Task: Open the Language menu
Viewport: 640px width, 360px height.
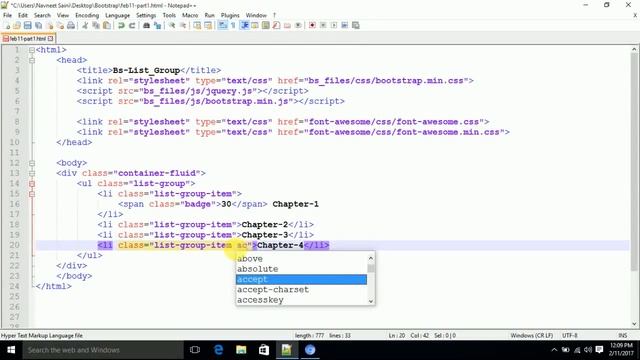Action: coord(117,15)
